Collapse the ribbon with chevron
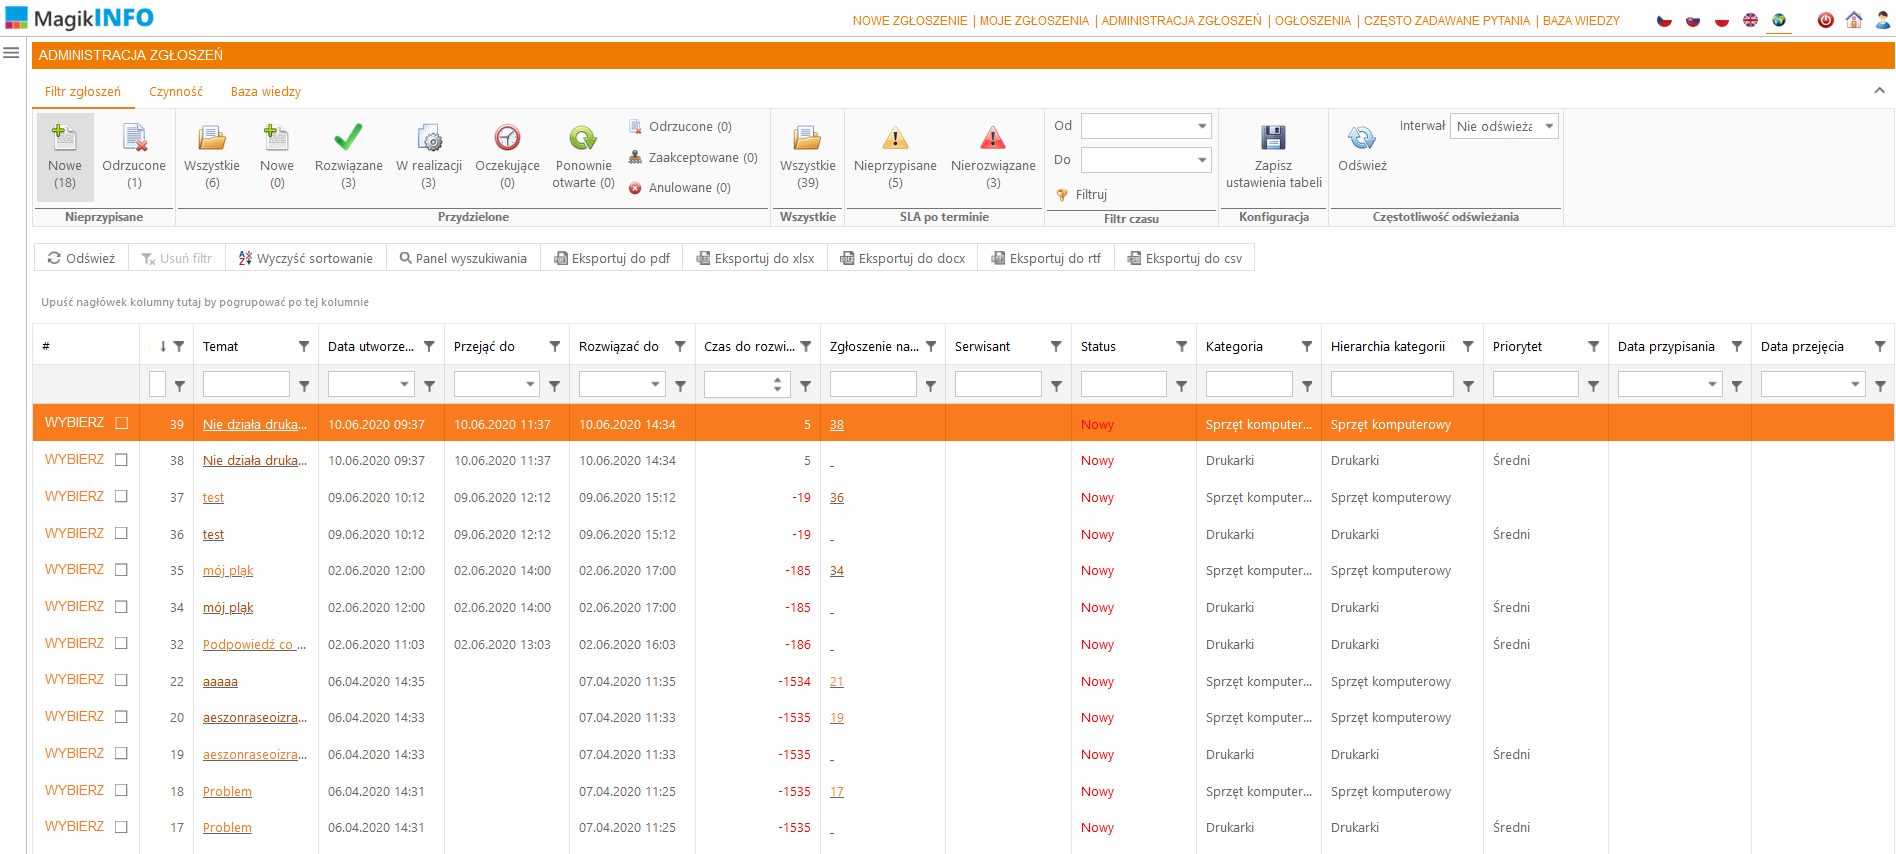The height and width of the screenshot is (854, 1896). click(1879, 90)
